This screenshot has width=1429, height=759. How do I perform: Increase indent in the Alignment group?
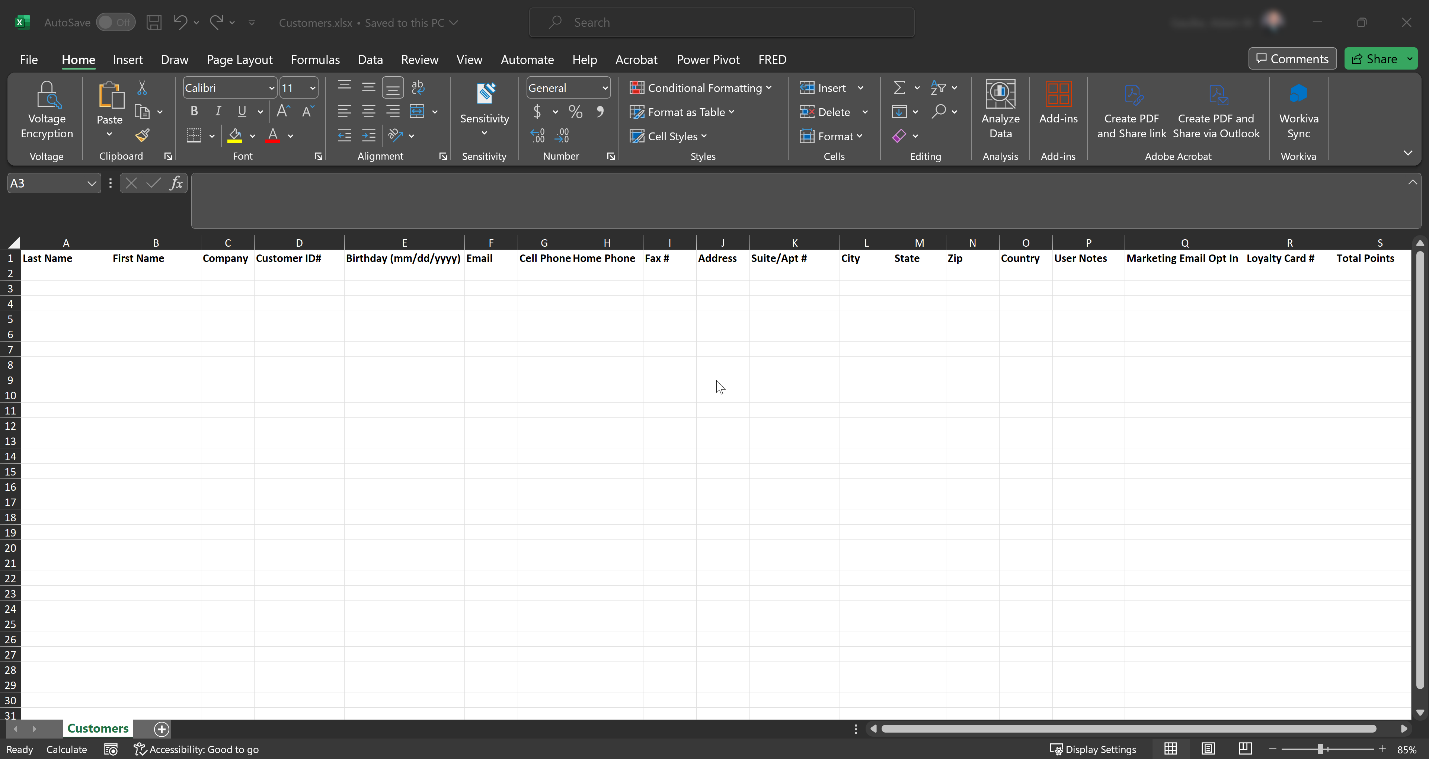click(x=369, y=135)
